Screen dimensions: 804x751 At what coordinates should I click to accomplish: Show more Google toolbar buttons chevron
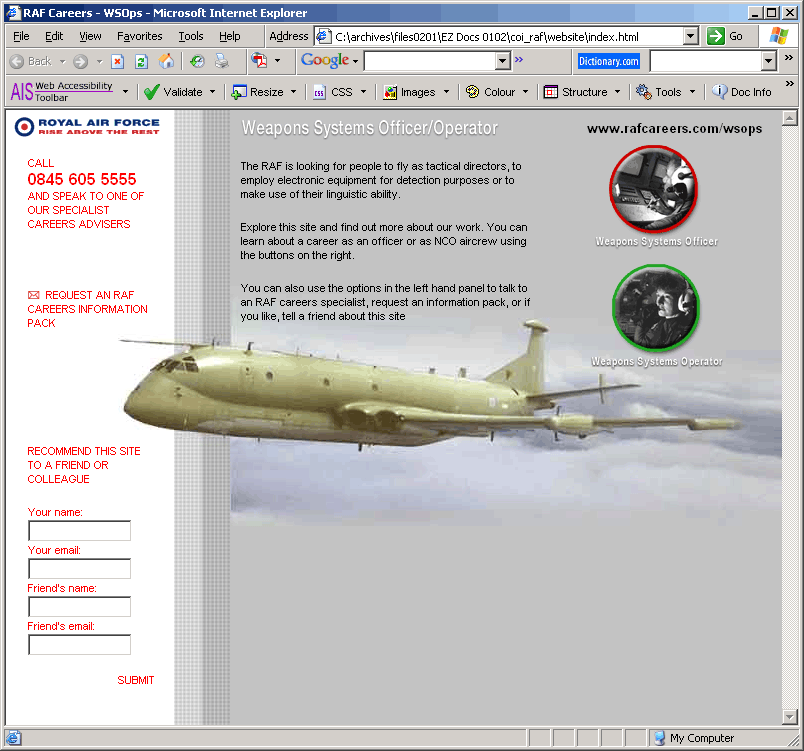pos(519,59)
